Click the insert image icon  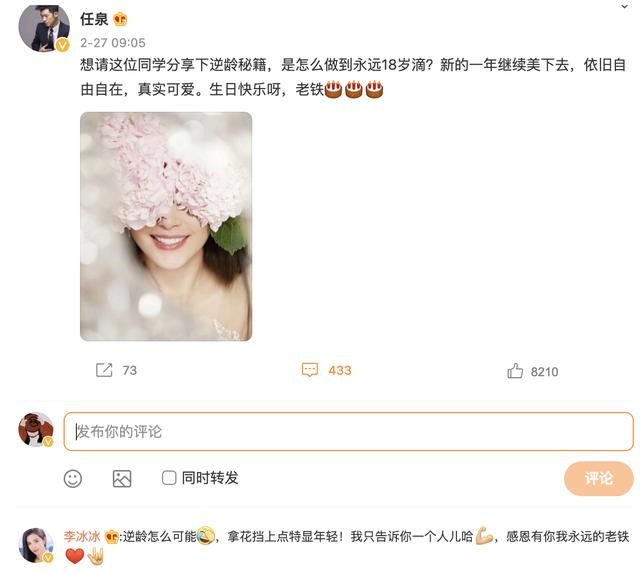coord(122,478)
